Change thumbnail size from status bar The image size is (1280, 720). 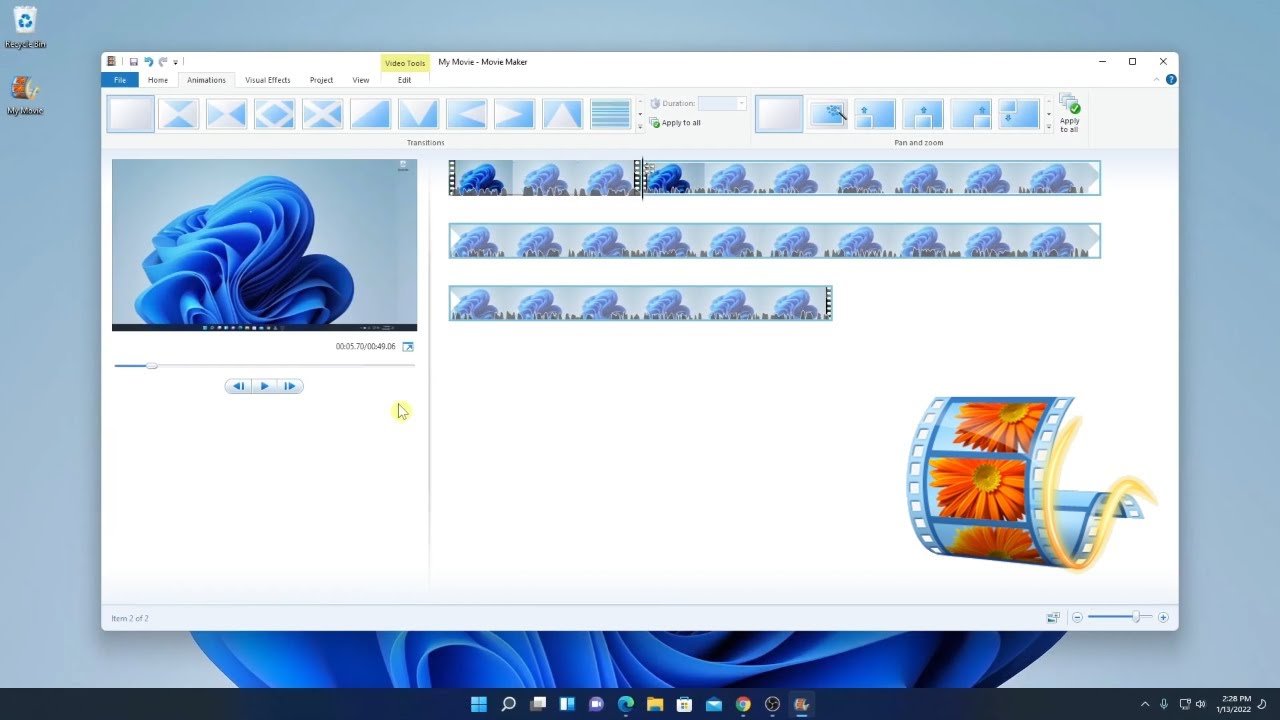click(x=1053, y=618)
